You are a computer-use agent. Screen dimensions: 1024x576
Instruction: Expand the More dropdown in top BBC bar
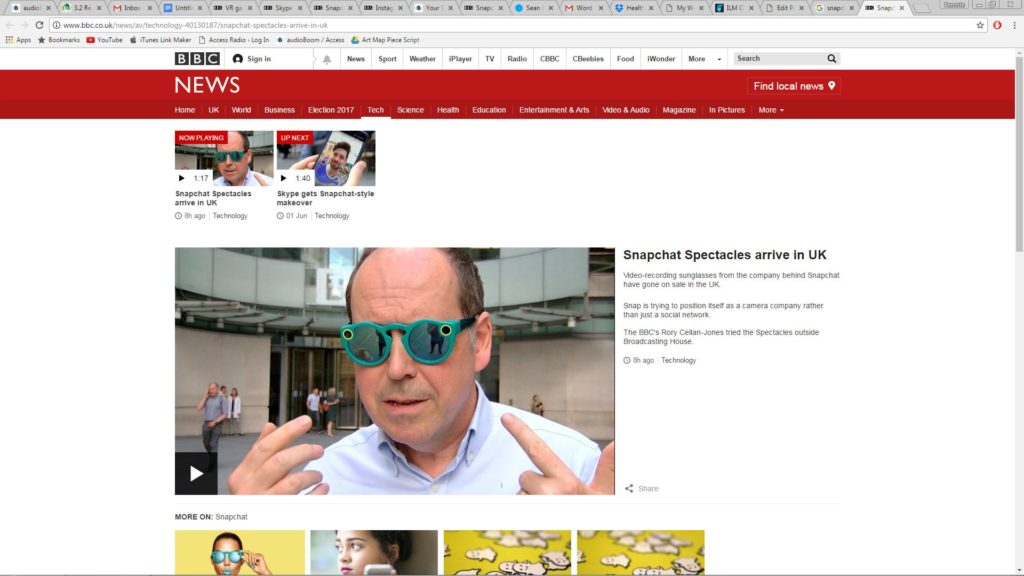pyautogui.click(x=703, y=59)
